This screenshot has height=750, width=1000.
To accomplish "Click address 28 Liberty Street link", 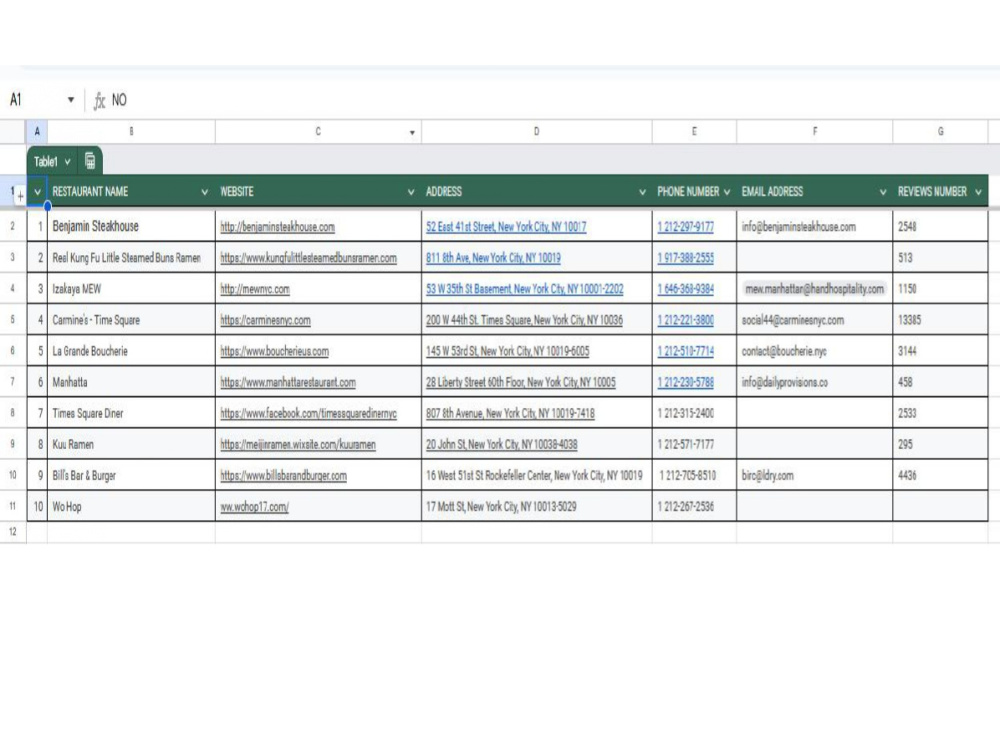I will point(520,383).
